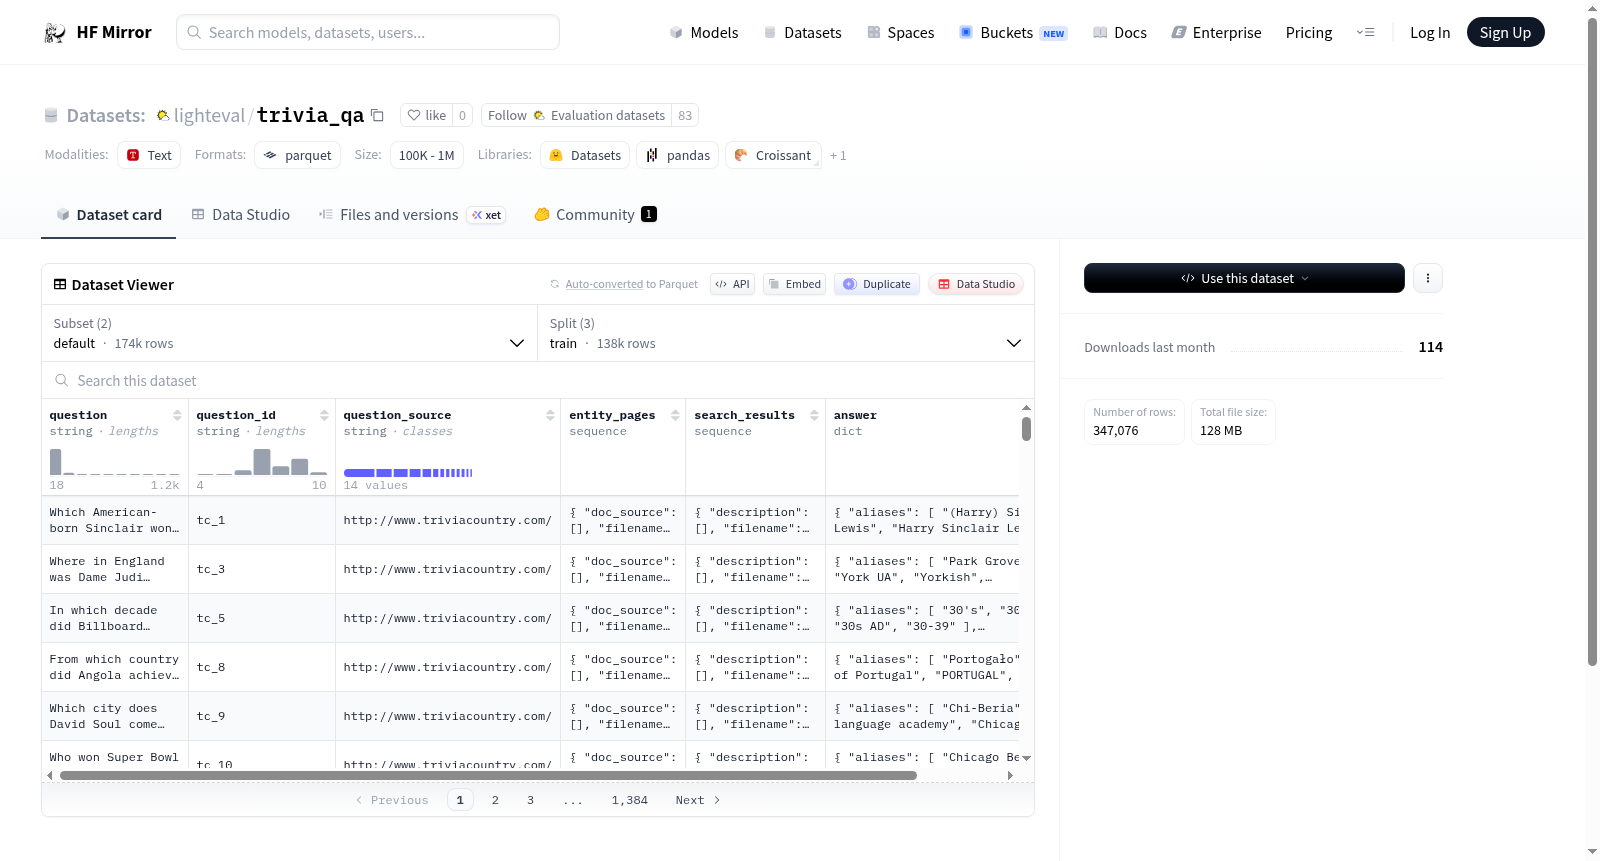Open Buckets in the top navigation
Viewport: 1600px width, 861px height.
point(1013,33)
